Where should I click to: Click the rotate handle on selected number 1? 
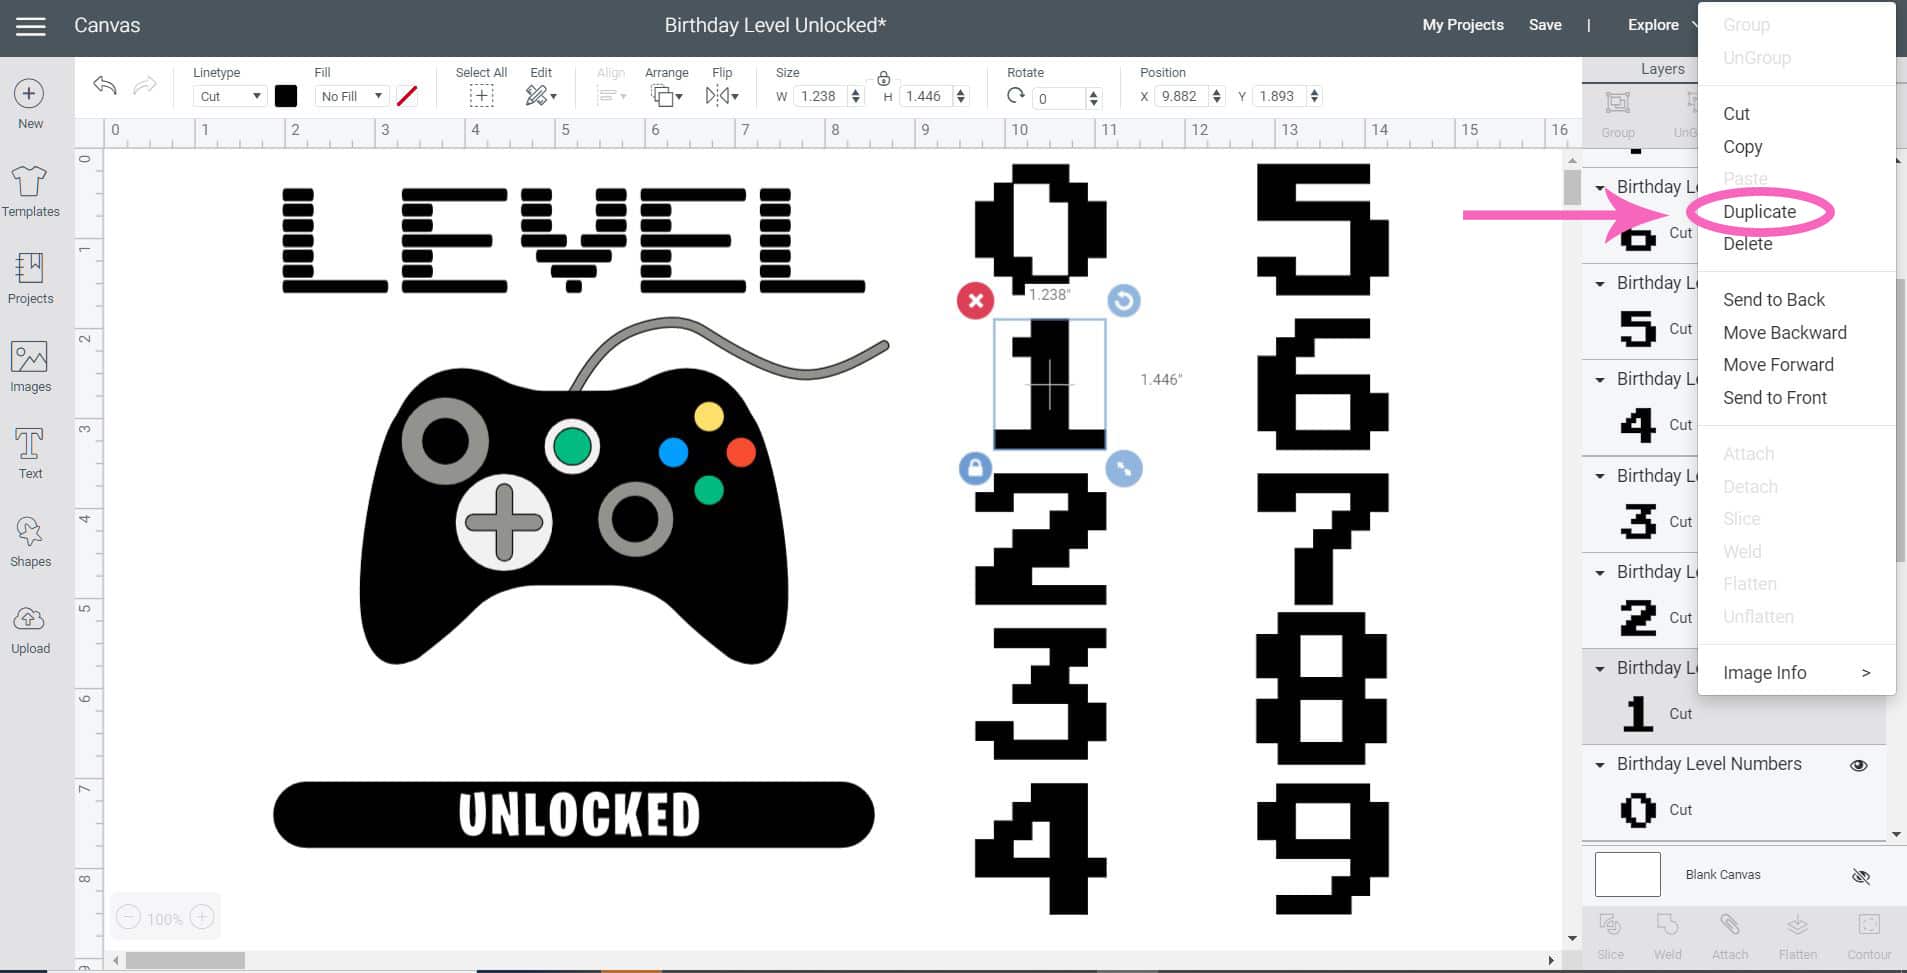click(1124, 300)
